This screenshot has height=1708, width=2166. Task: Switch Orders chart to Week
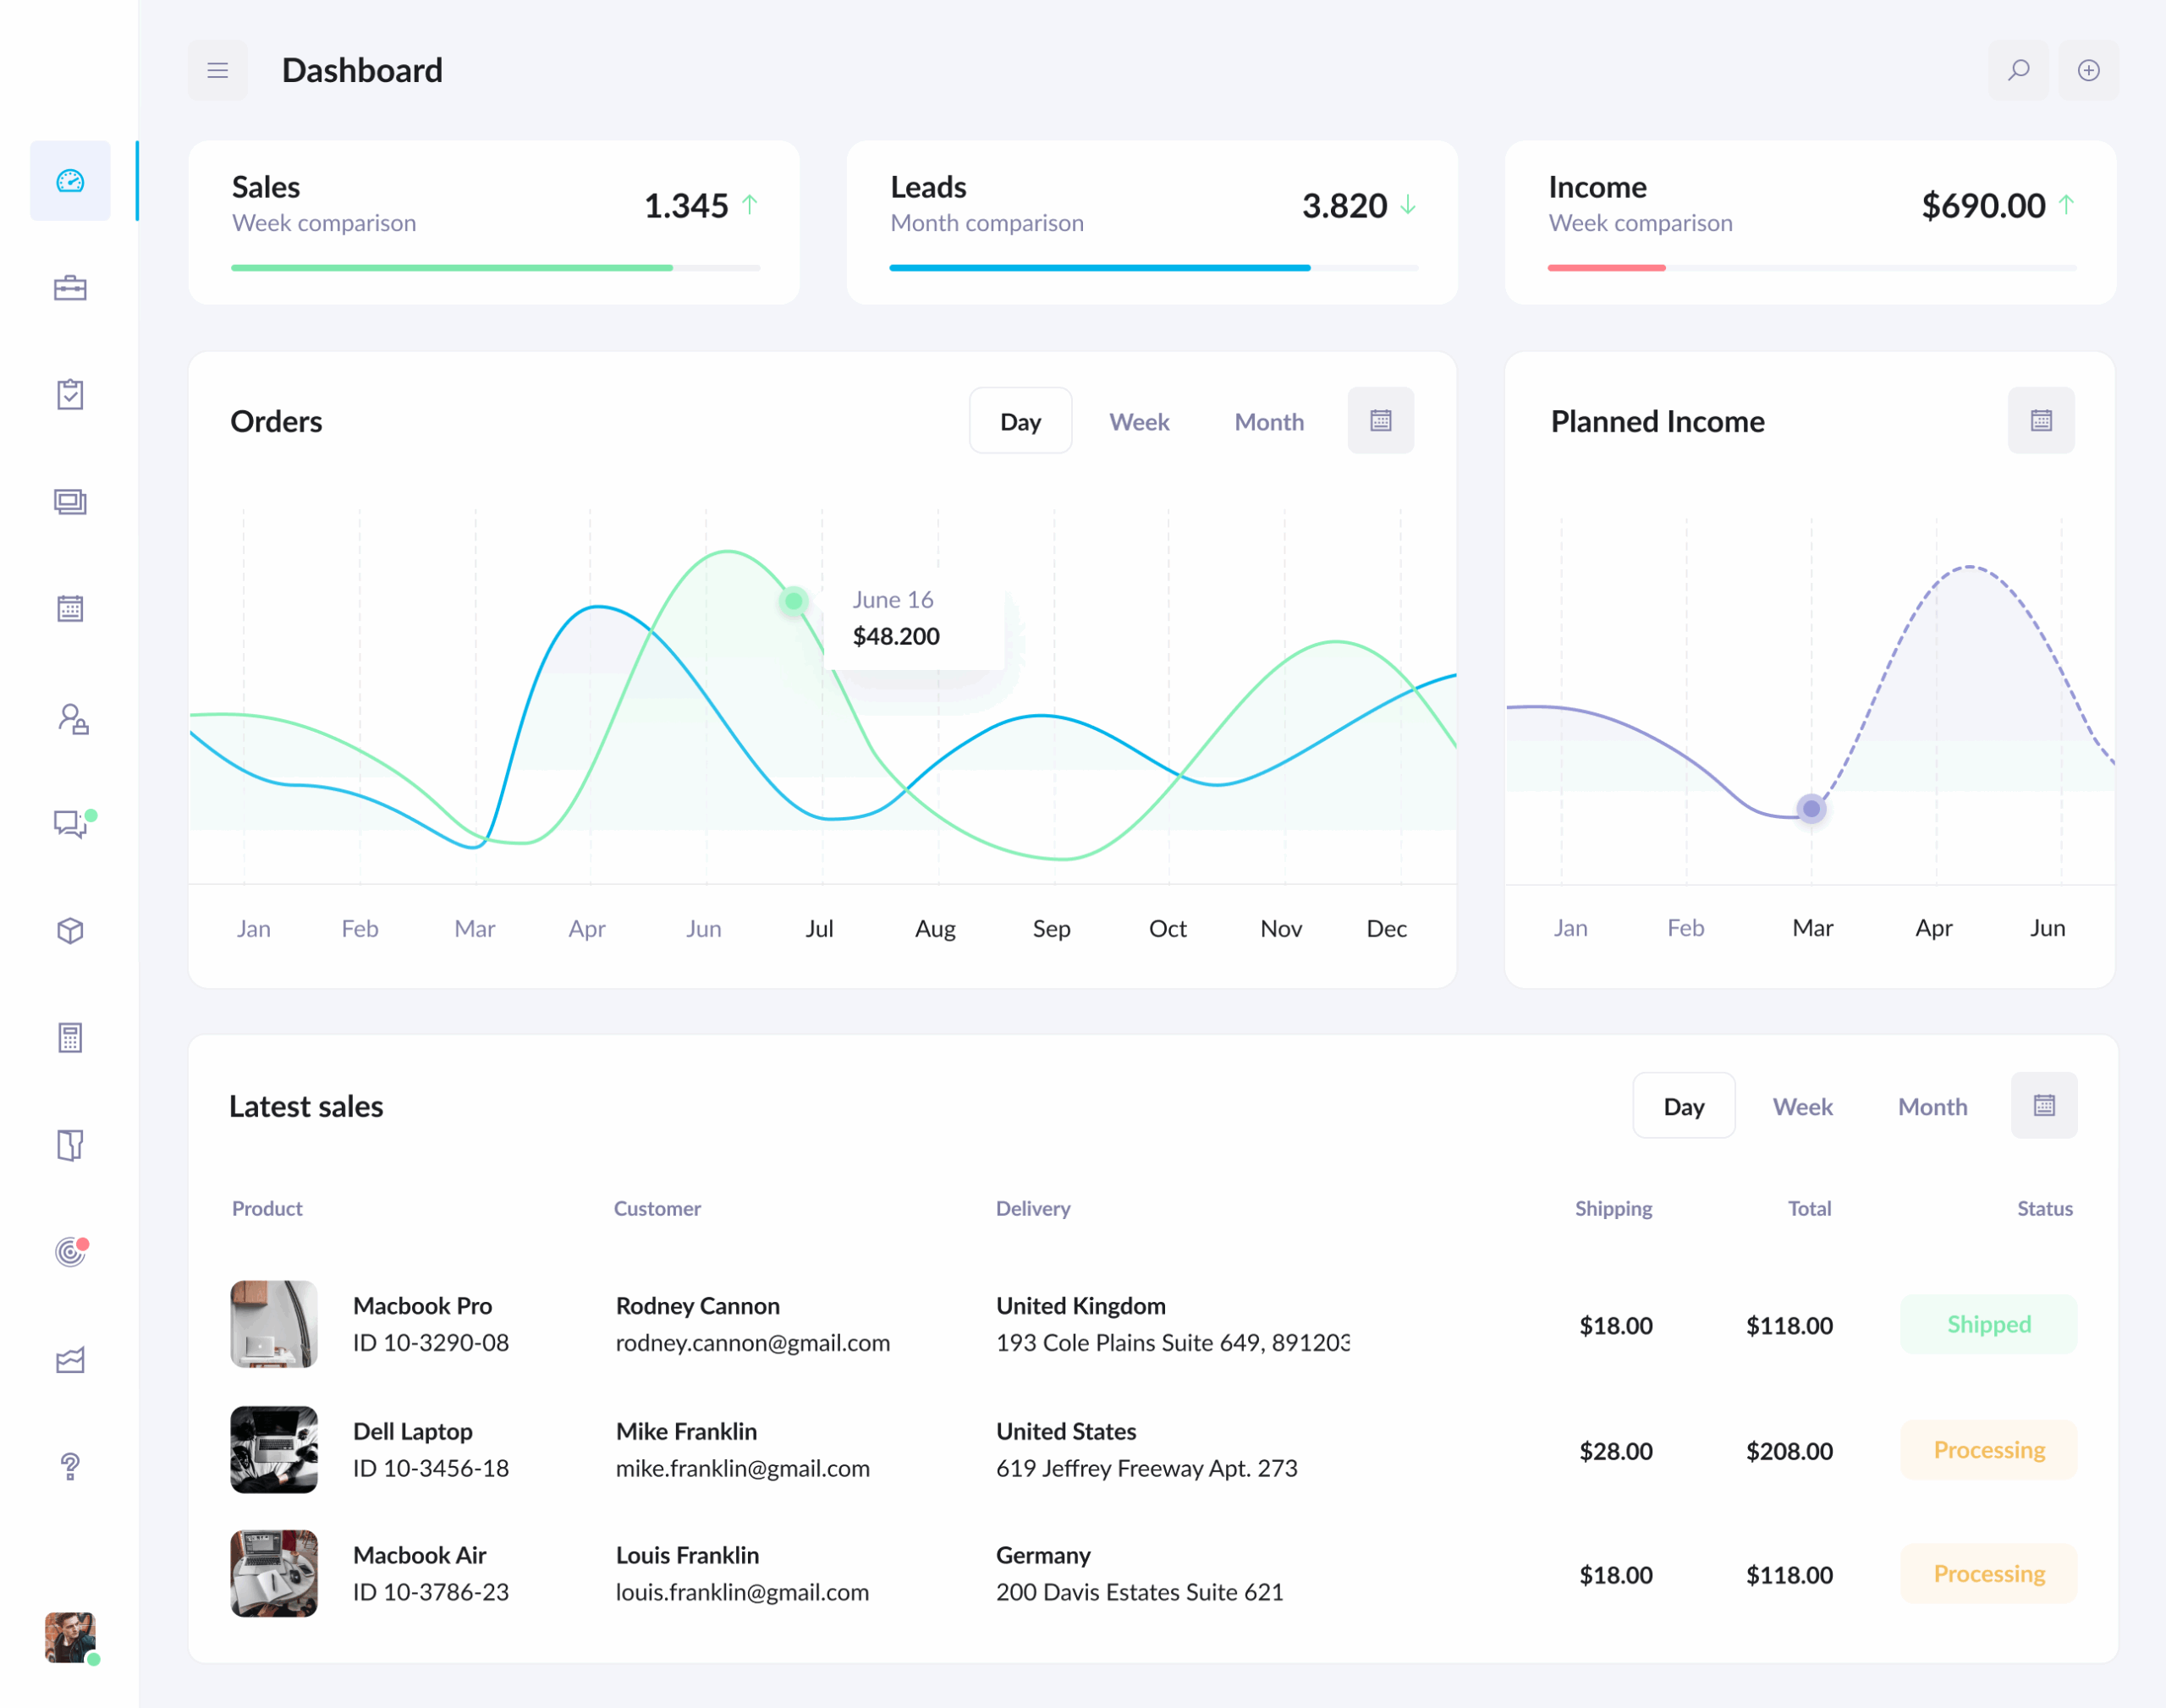tap(1139, 422)
